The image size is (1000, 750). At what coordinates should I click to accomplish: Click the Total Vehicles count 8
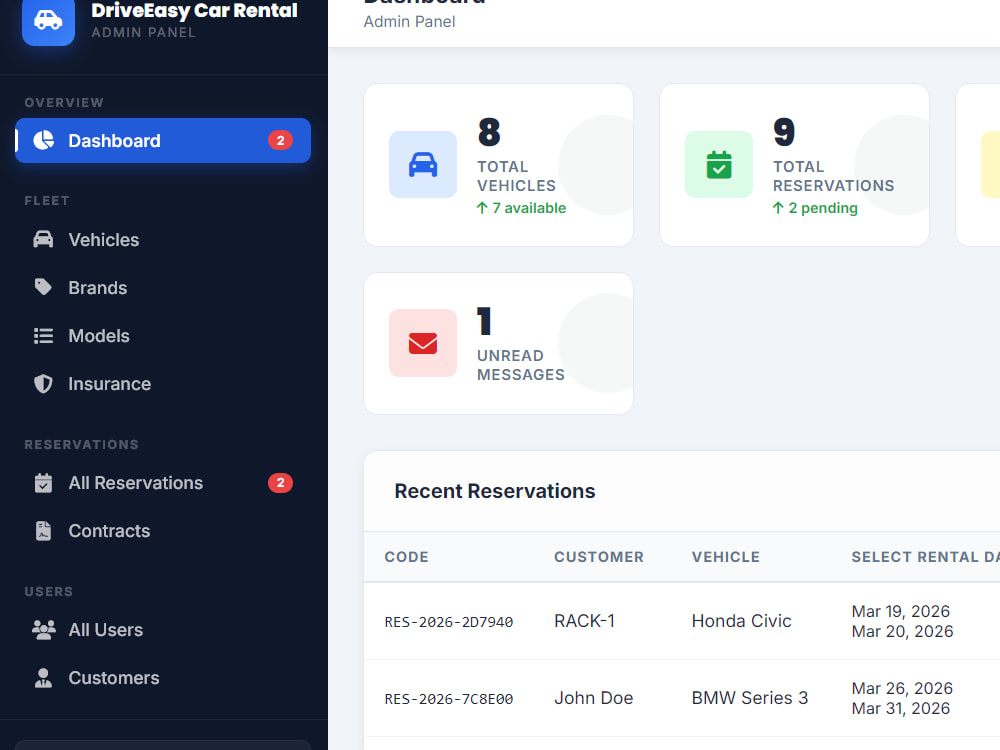(x=489, y=132)
